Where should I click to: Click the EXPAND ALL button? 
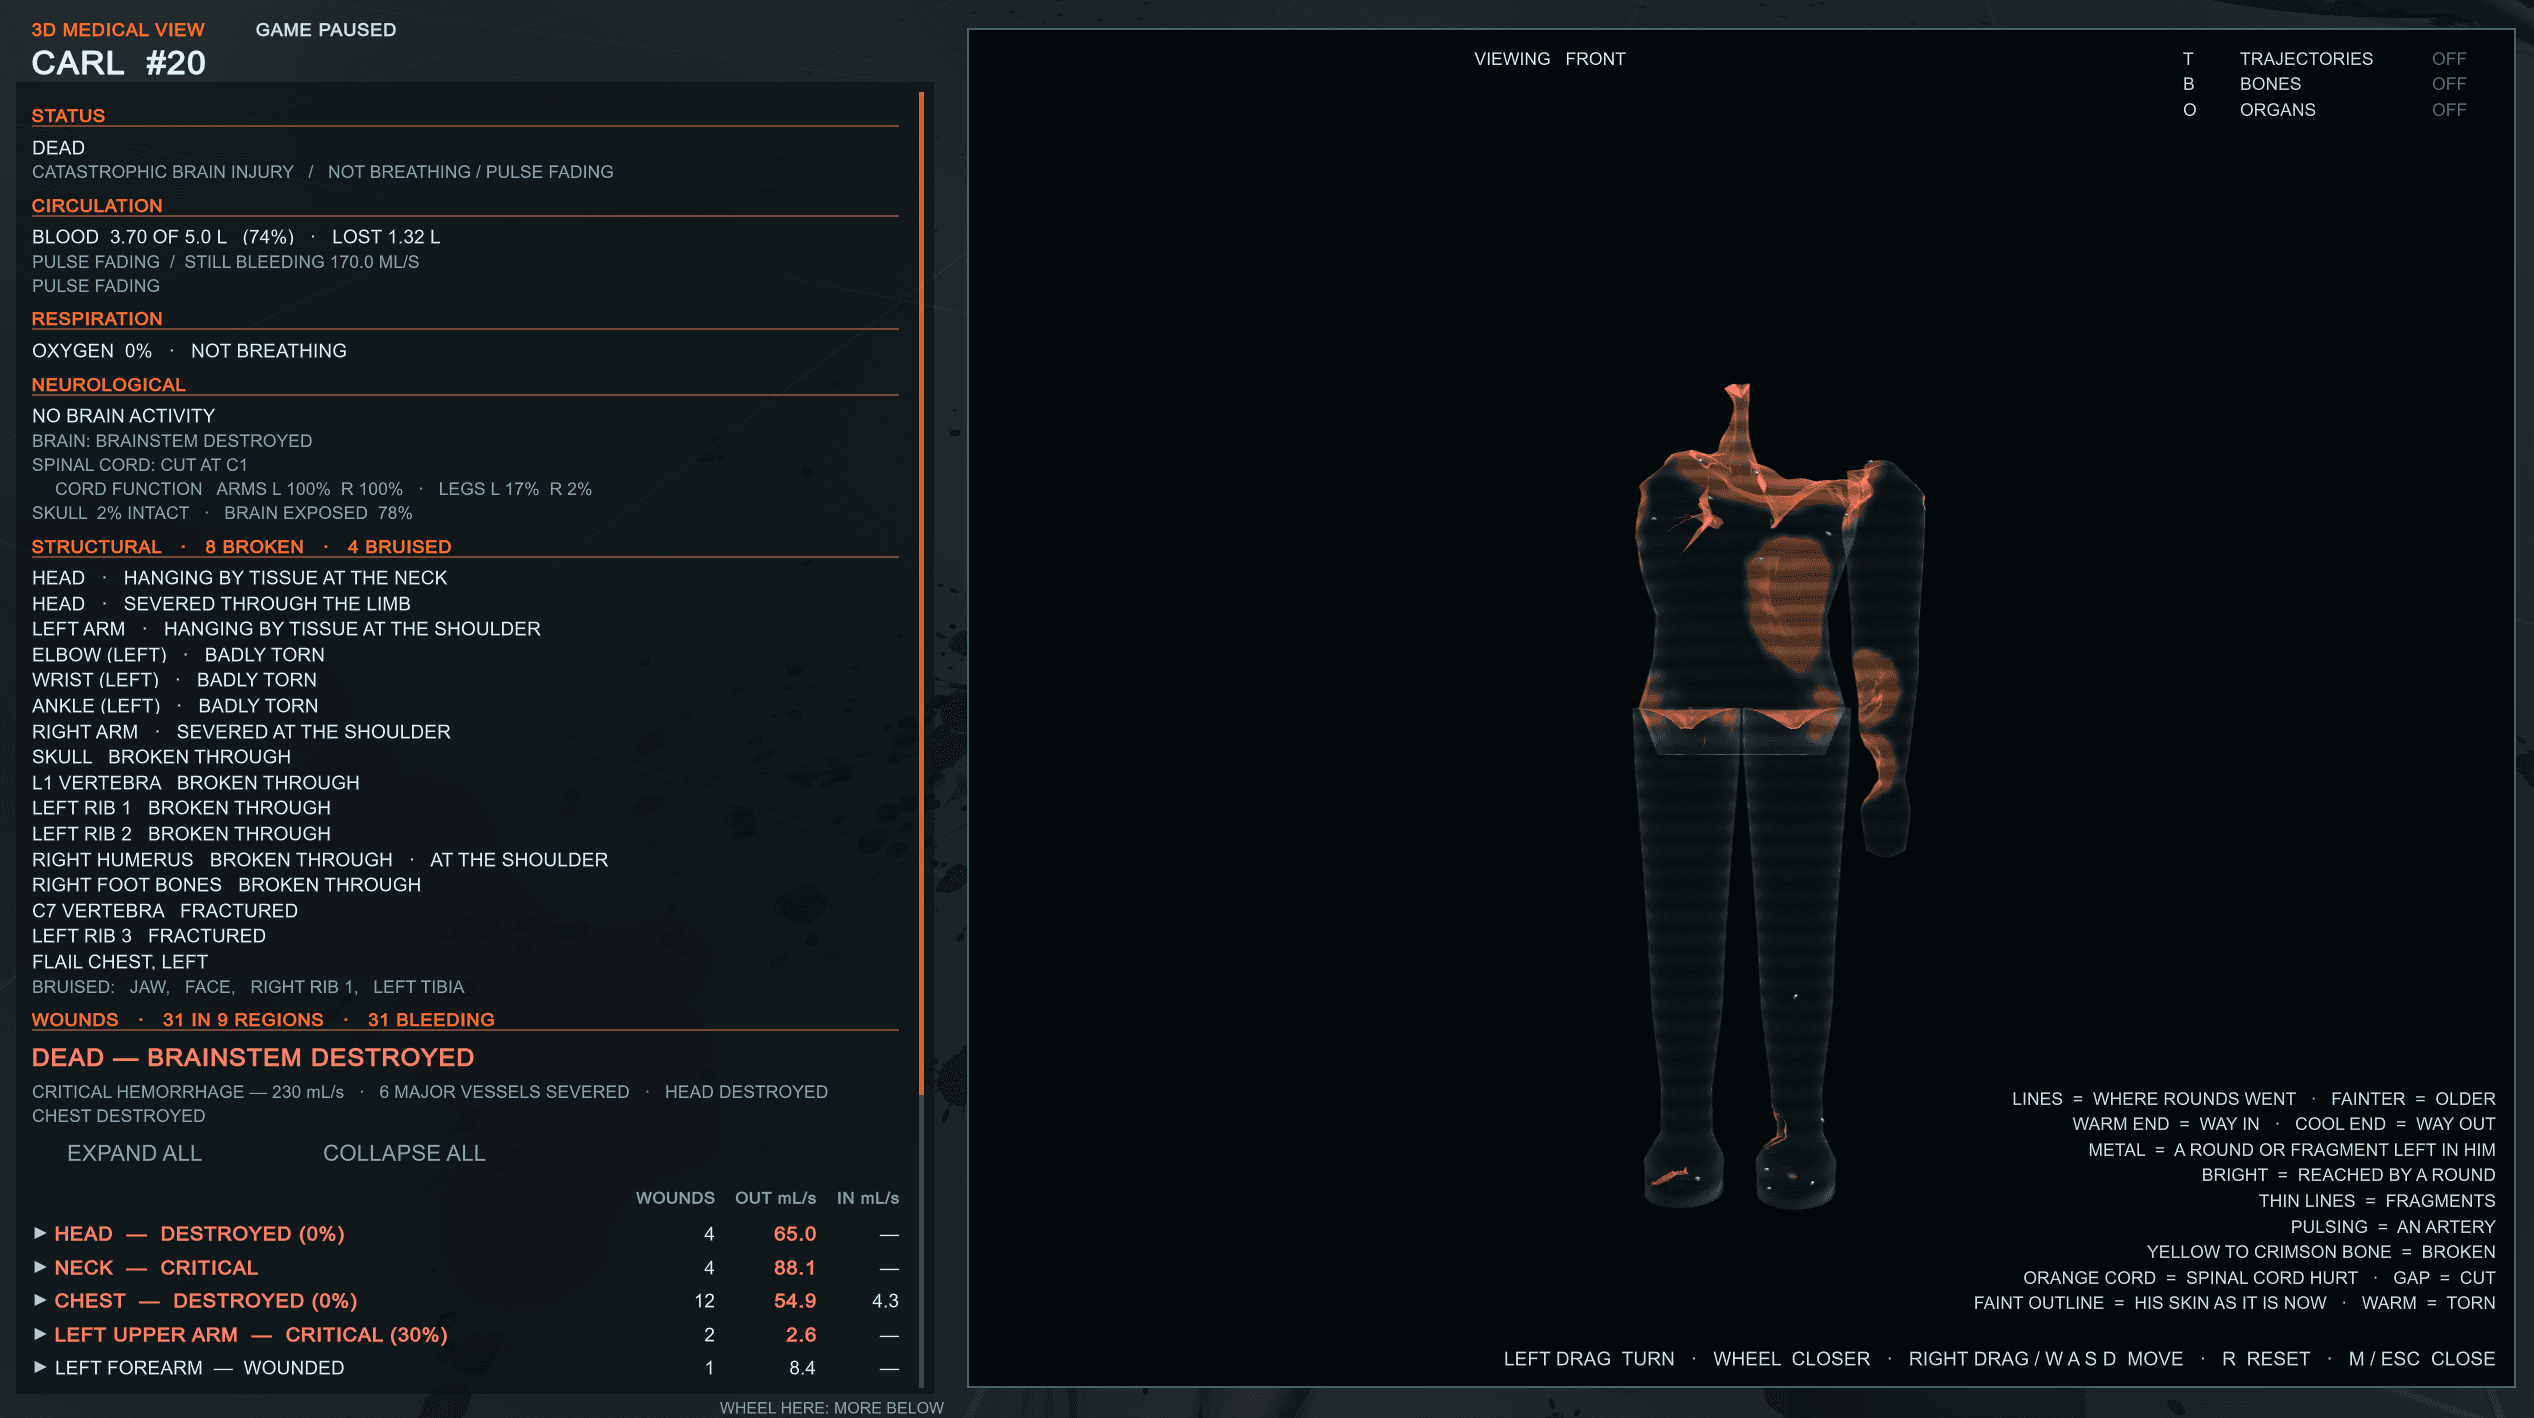tap(134, 1153)
